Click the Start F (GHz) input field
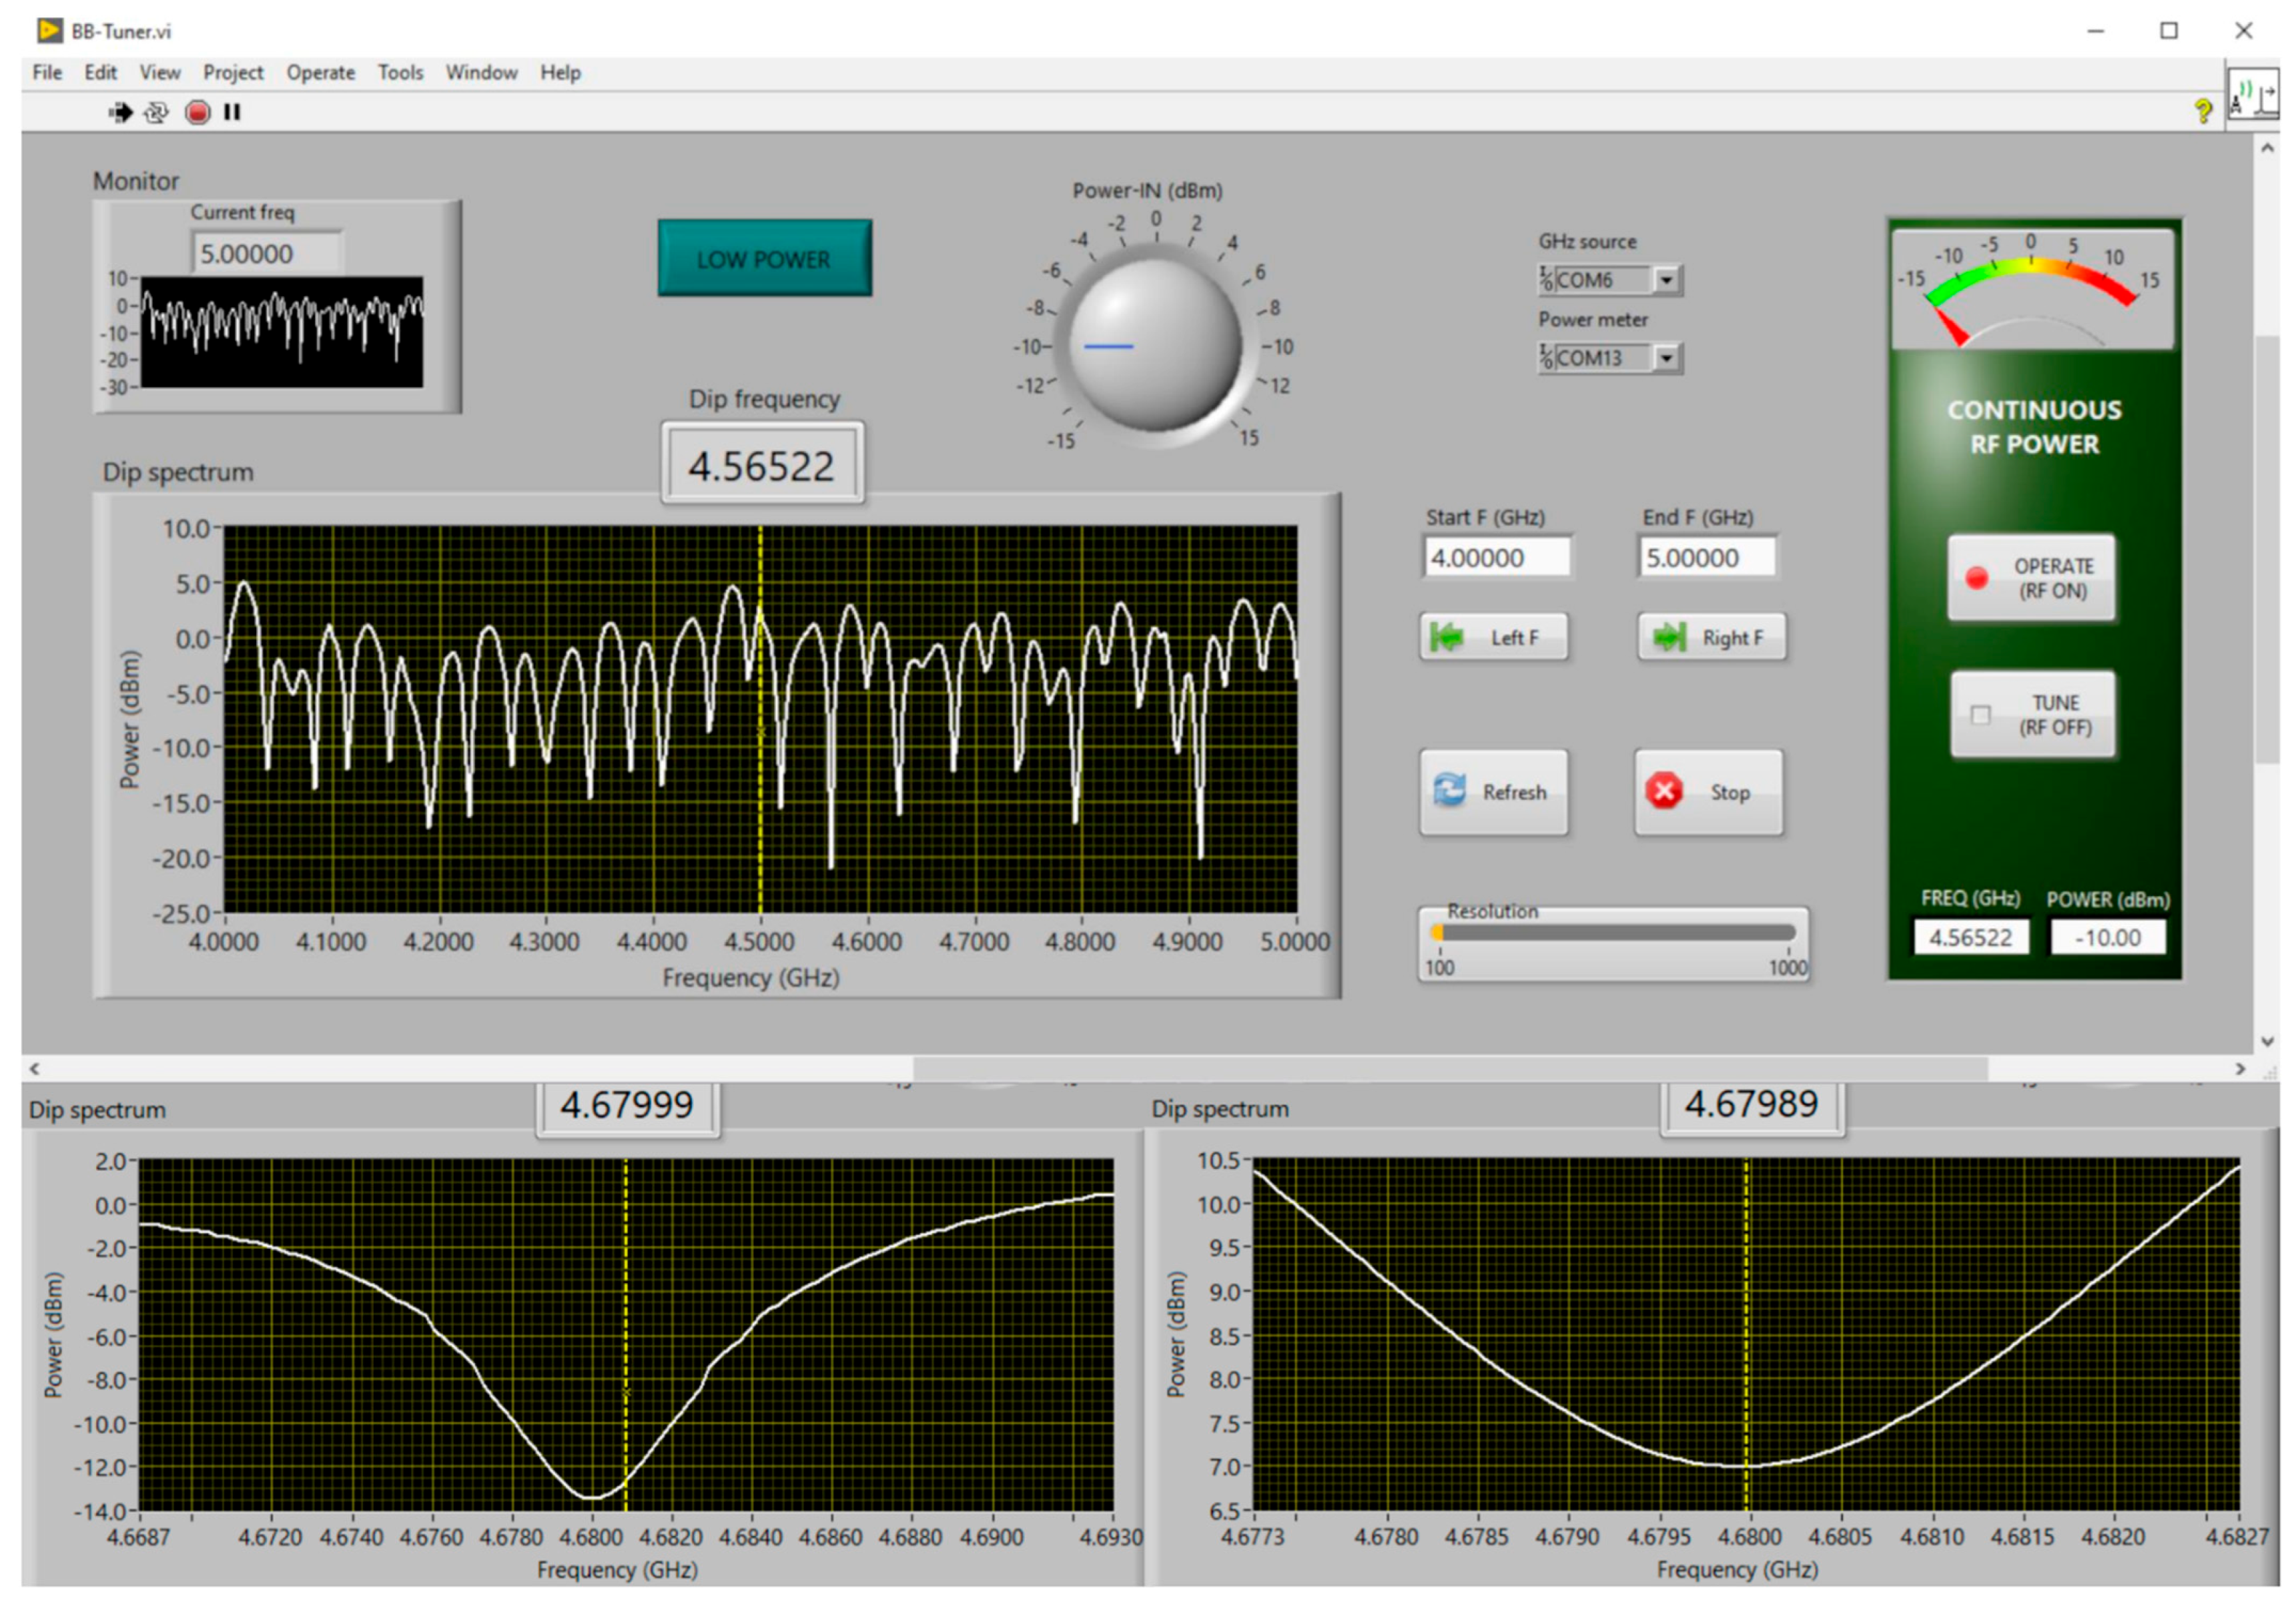Image resolution: width=2296 pixels, height=1606 pixels. 1497,557
